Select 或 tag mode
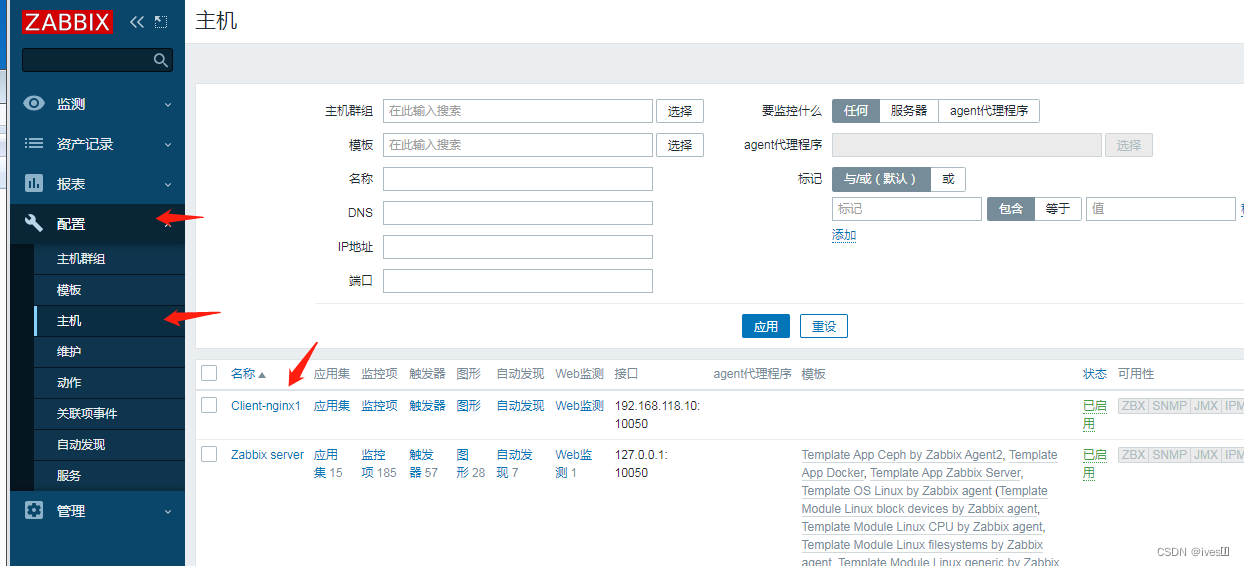The image size is (1244, 566). pyautogui.click(x=948, y=179)
